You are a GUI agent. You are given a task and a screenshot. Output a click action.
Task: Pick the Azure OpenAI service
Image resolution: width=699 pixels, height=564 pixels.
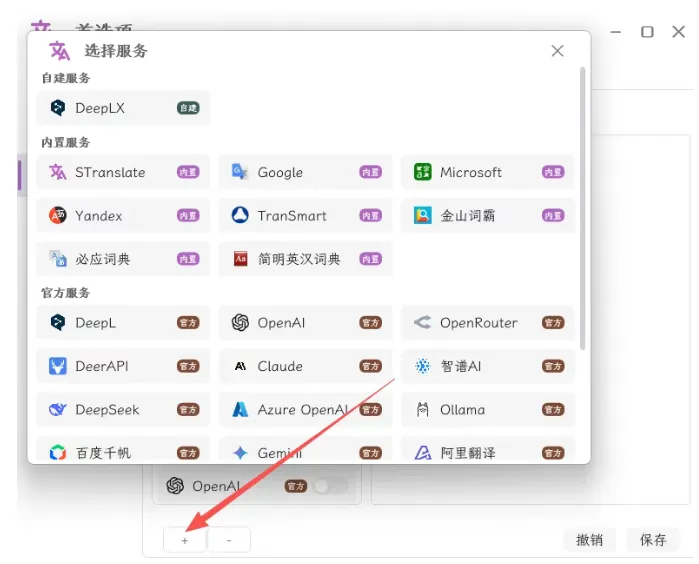click(305, 410)
